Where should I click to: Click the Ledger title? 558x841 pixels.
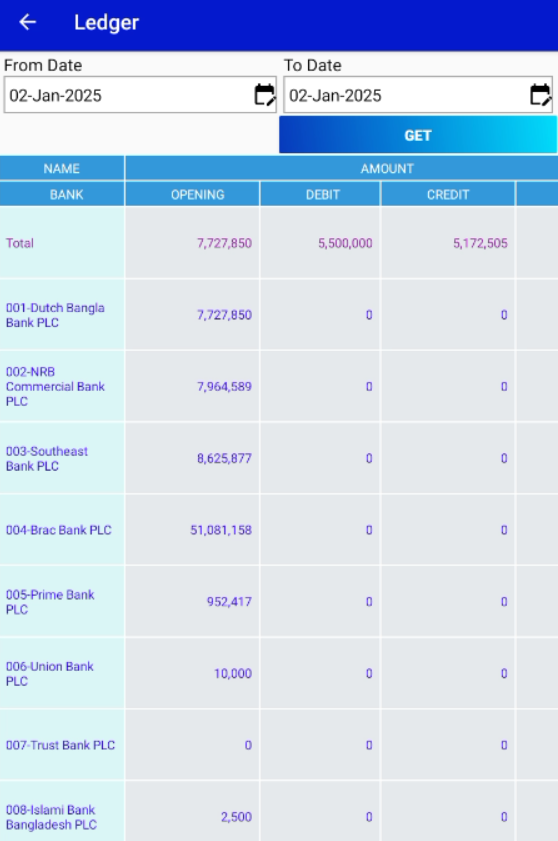pos(106,23)
